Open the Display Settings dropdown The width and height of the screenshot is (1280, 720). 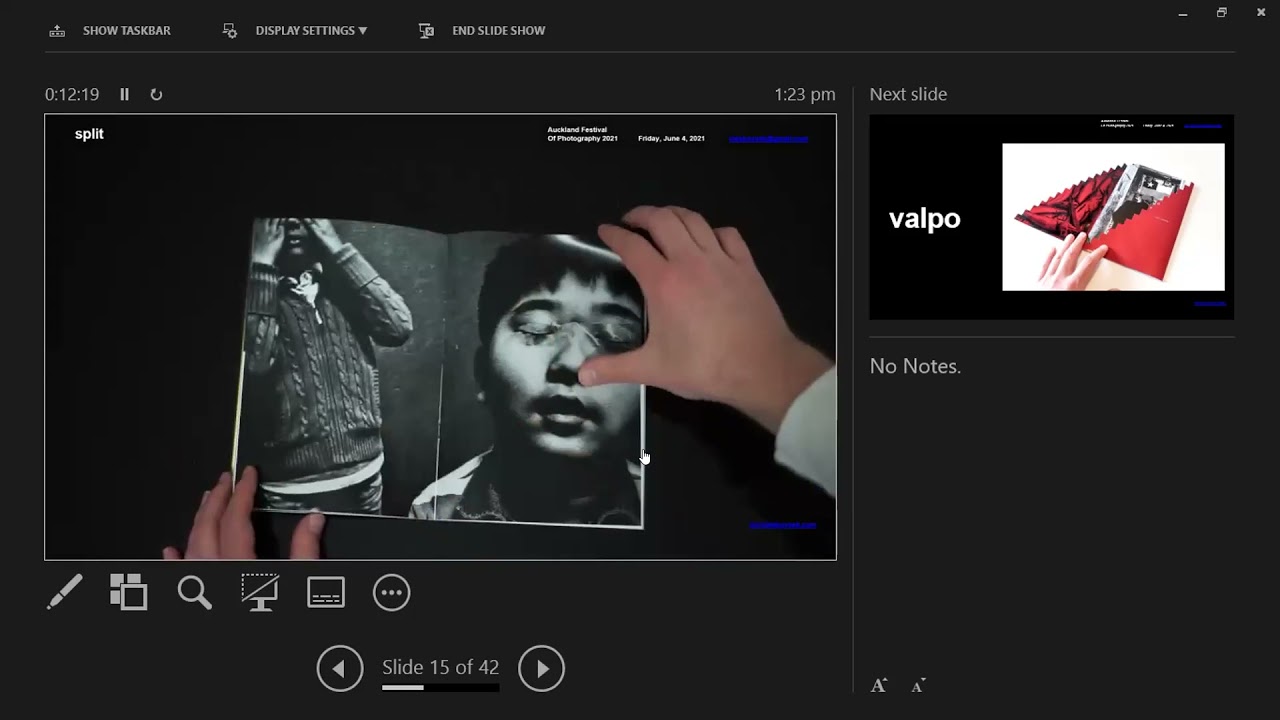click(311, 31)
